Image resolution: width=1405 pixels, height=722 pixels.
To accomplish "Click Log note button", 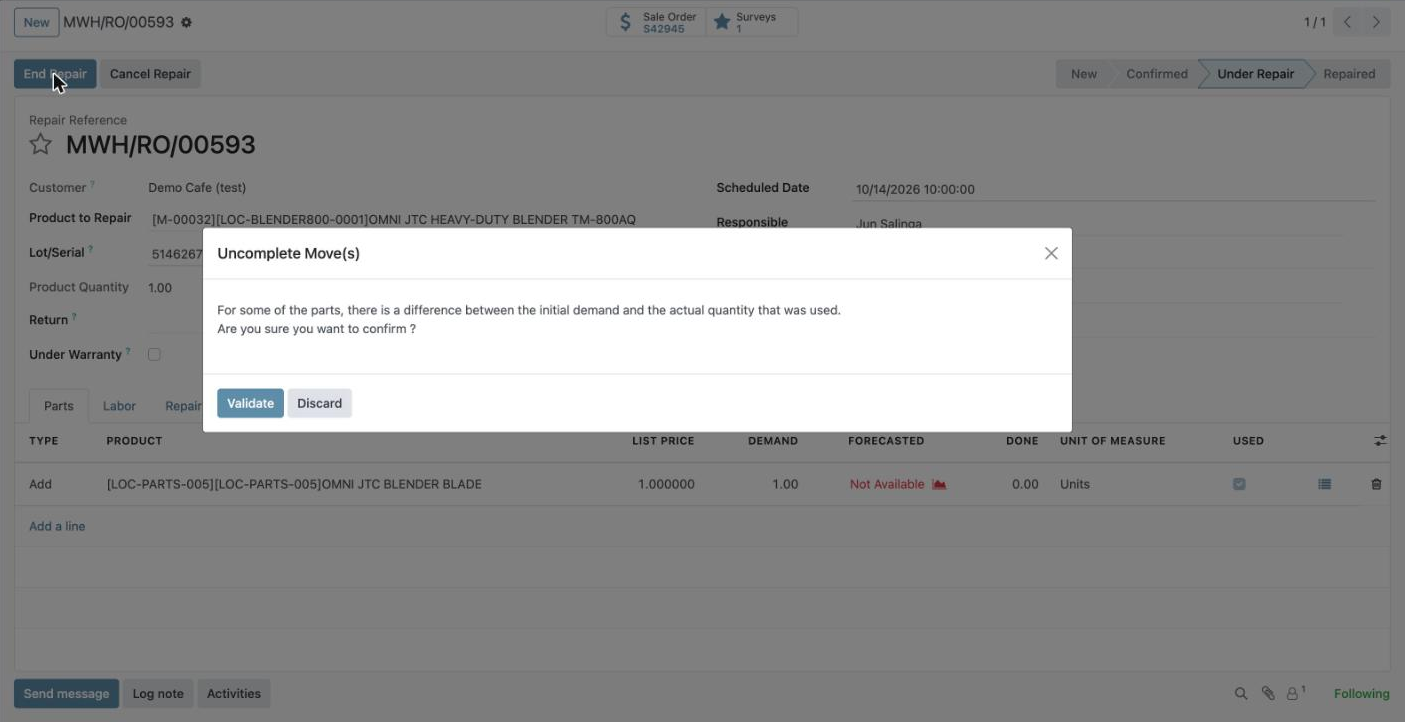I will (x=158, y=693).
